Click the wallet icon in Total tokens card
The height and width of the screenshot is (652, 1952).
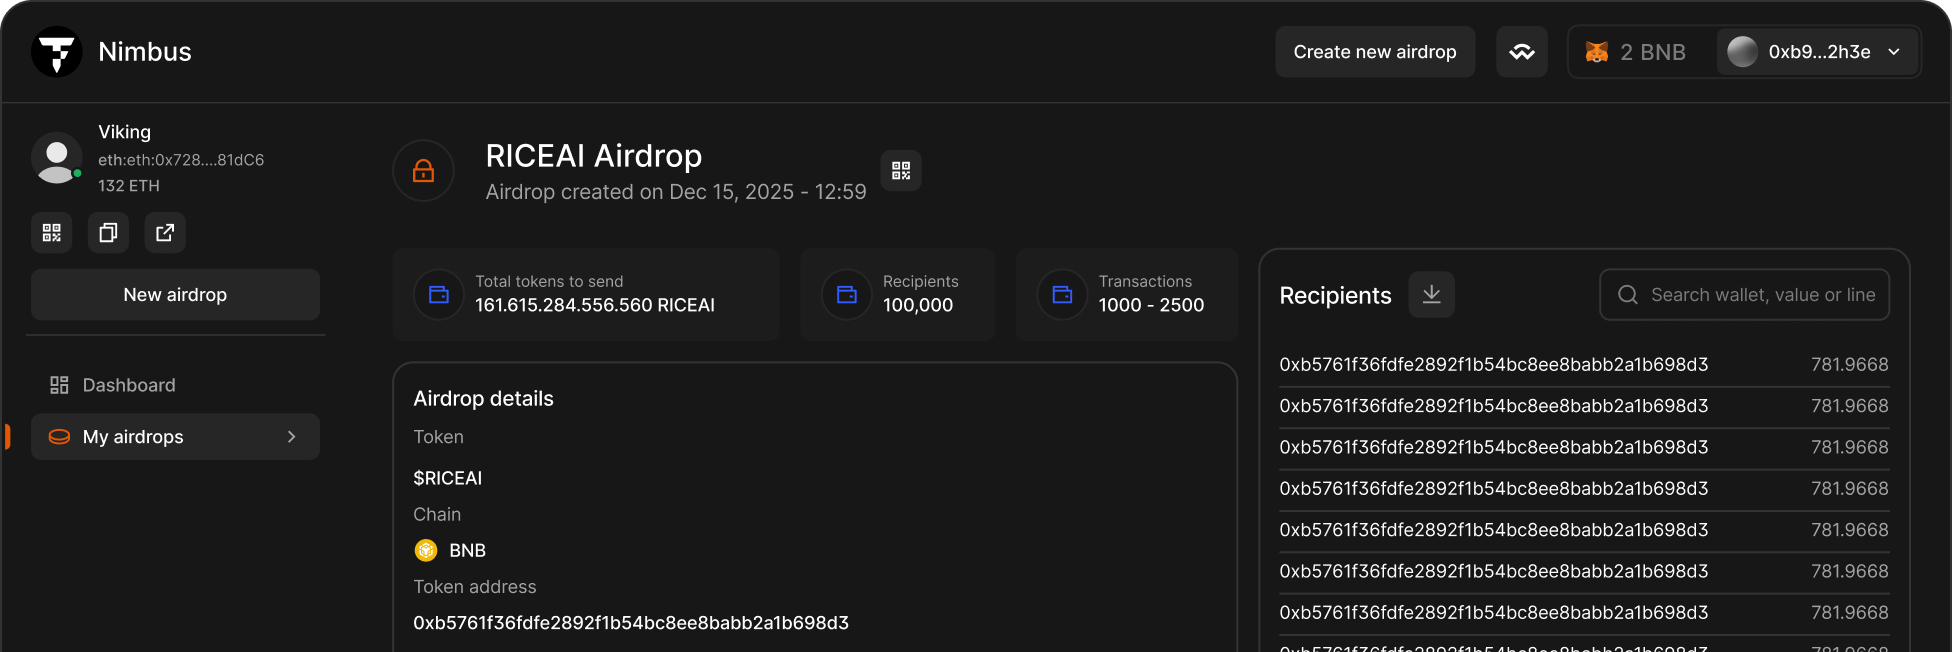click(x=439, y=295)
